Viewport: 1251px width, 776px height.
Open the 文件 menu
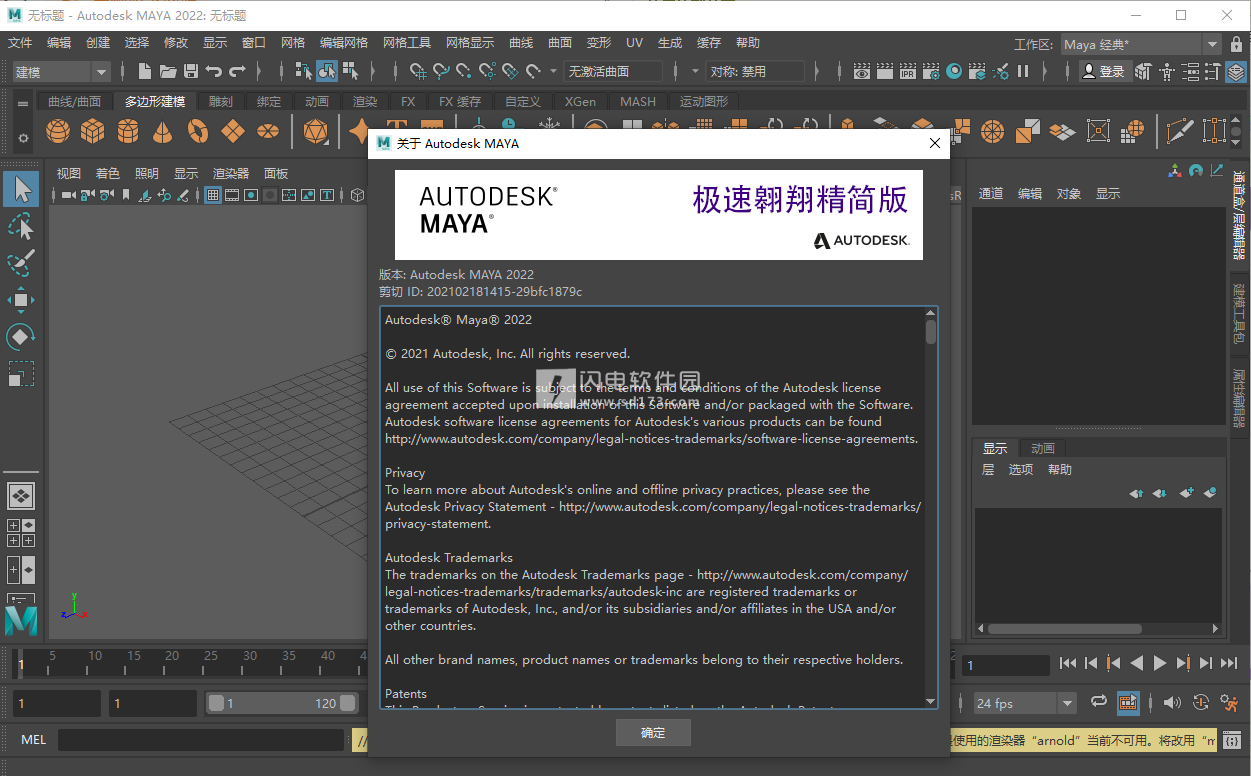tap(20, 43)
